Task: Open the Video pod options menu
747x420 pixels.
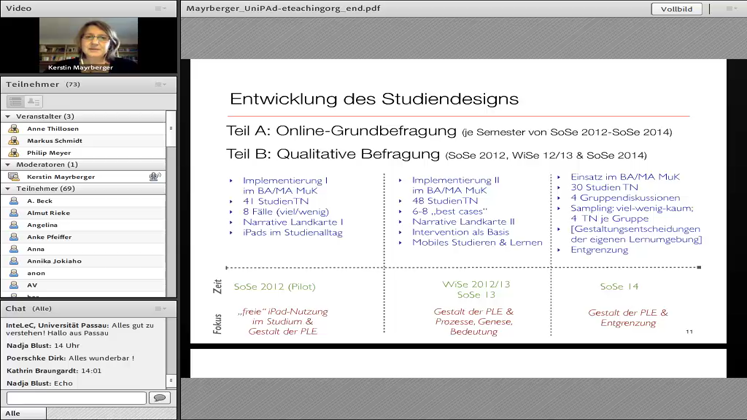Action: (x=160, y=8)
